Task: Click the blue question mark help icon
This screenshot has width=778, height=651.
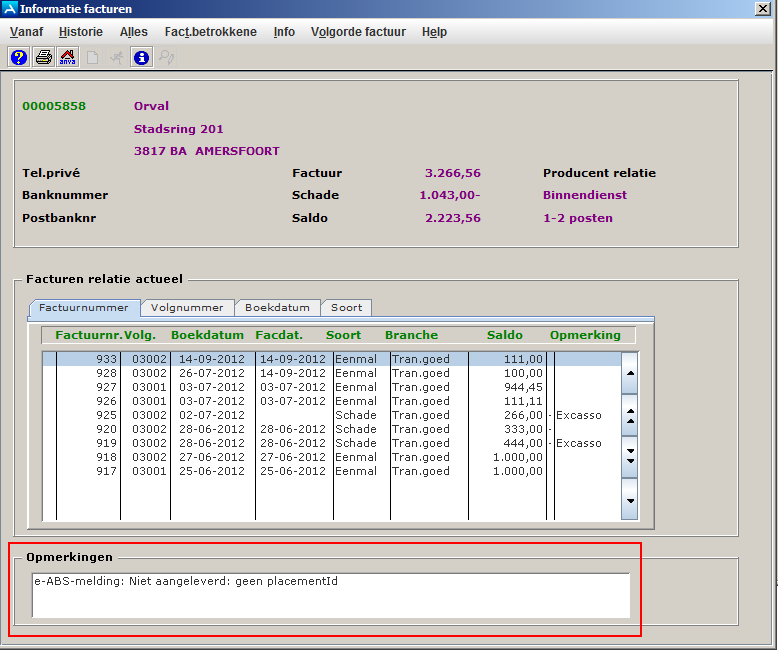Action: click(x=19, y=58)
